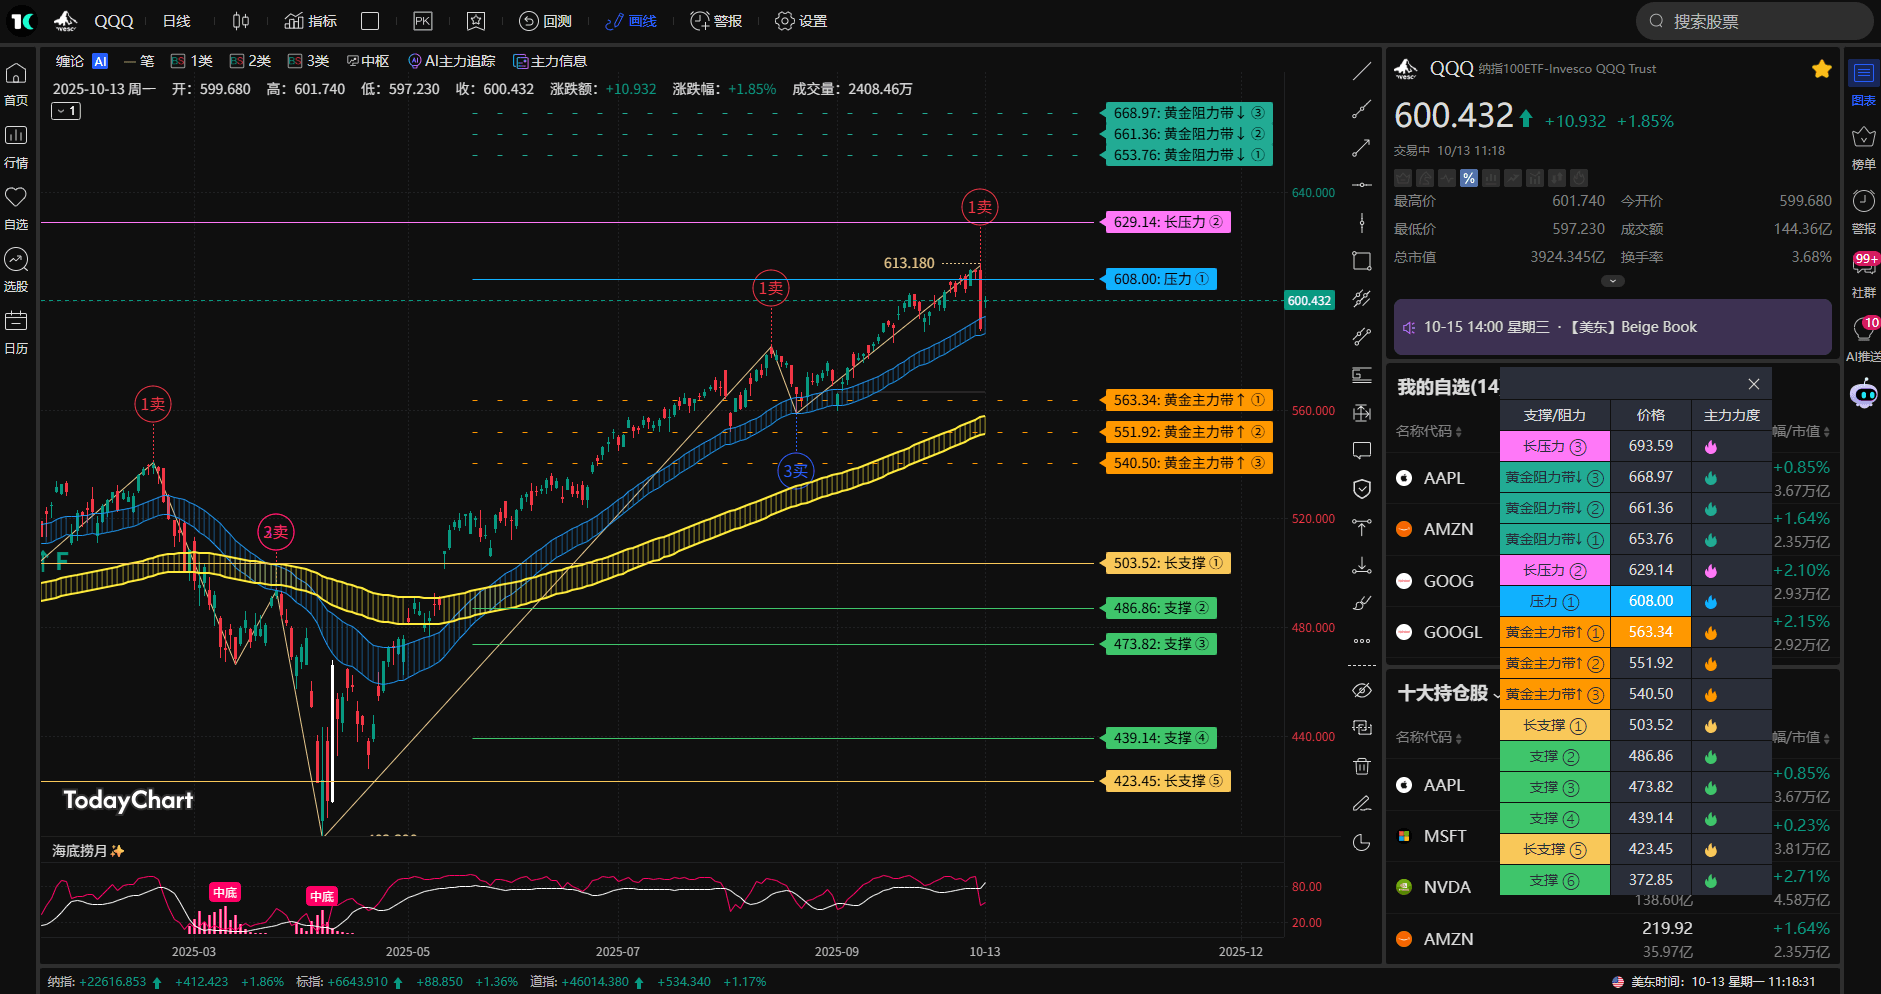The image size is (1881, 994).
Task: Open the 回测 backtest menu
Action: point(546,21)
